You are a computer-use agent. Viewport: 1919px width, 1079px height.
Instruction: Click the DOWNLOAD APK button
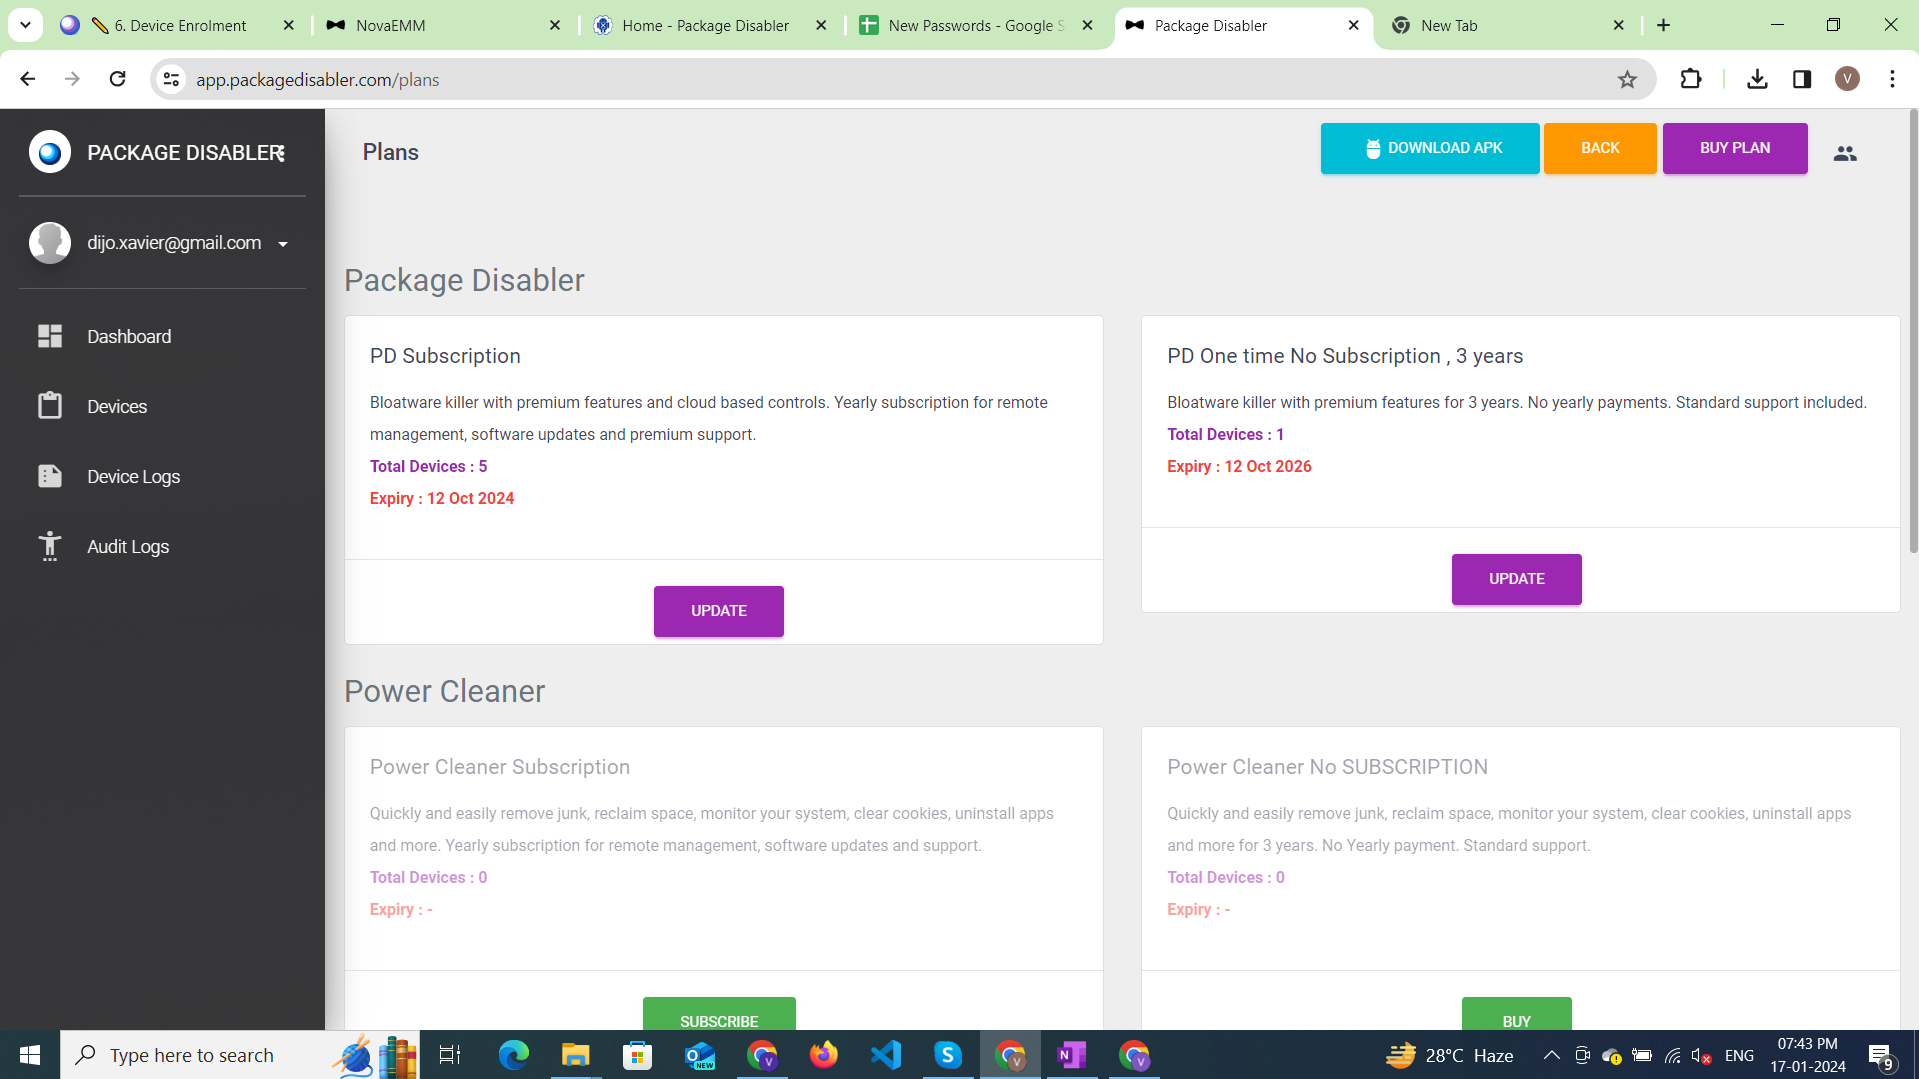pyautogui.click(x=1430, y=148)
